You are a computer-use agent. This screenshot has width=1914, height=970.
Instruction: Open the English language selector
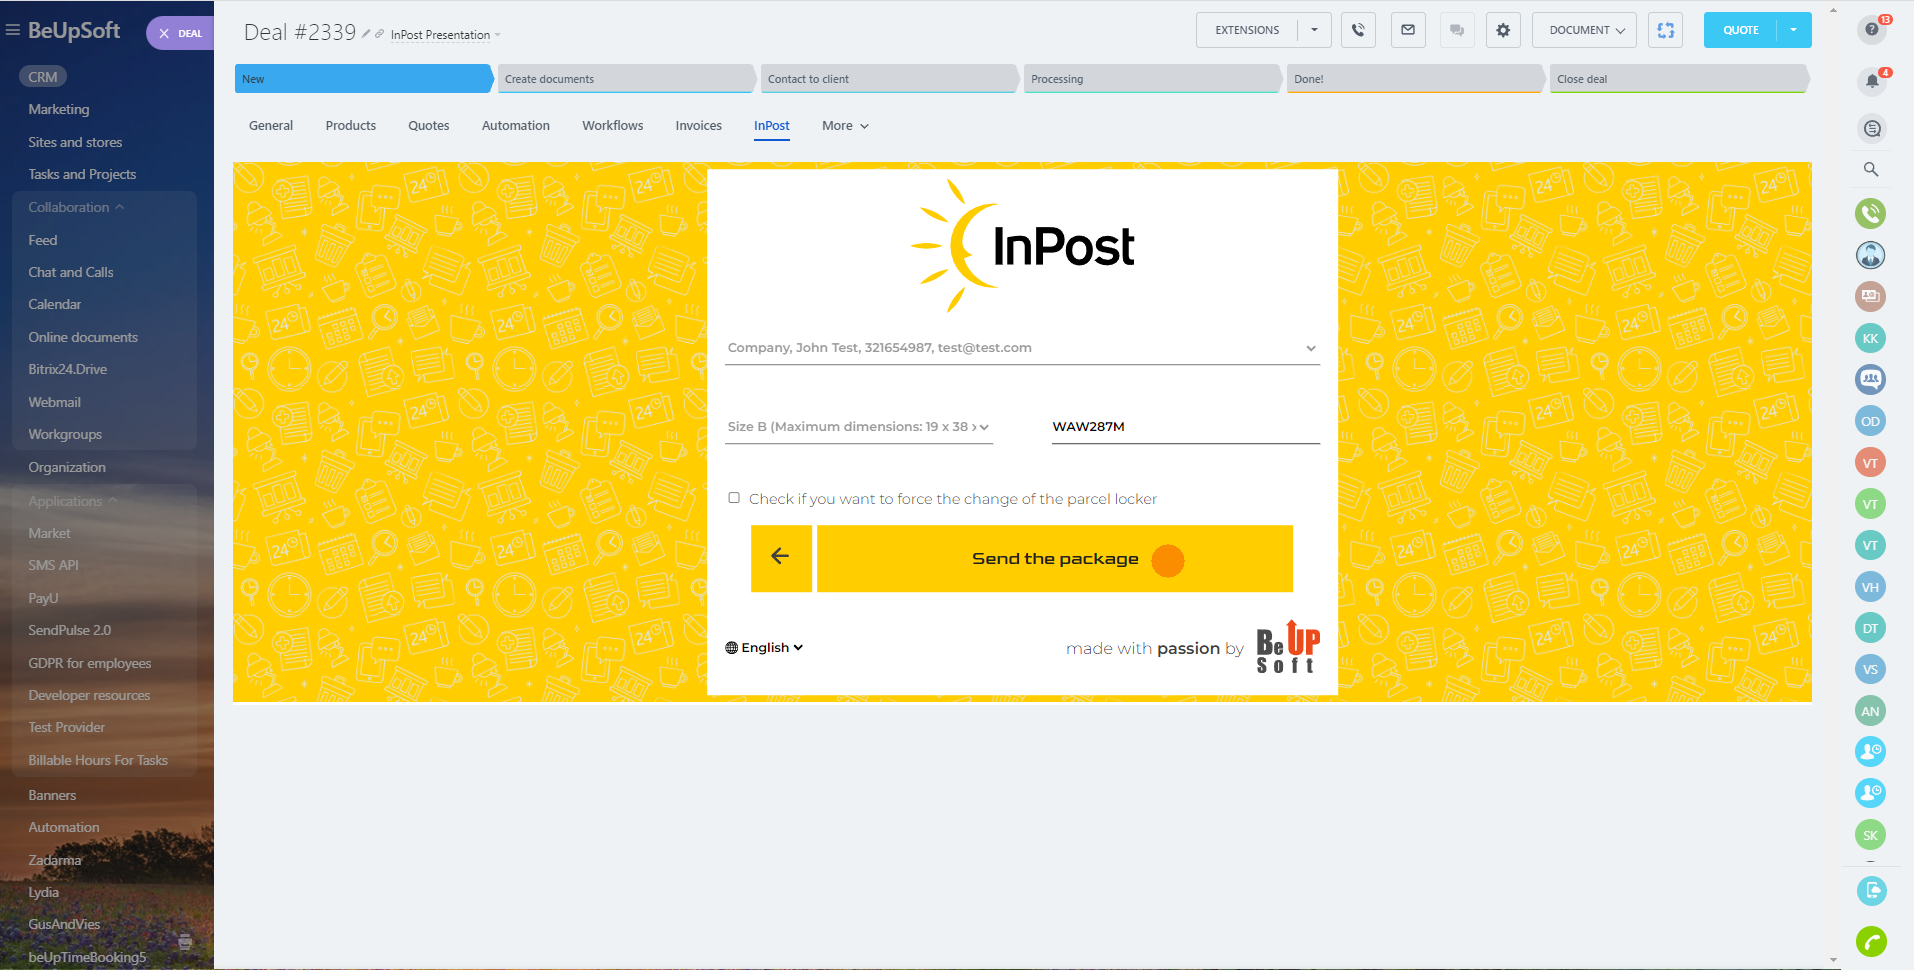tap(765, 648)
